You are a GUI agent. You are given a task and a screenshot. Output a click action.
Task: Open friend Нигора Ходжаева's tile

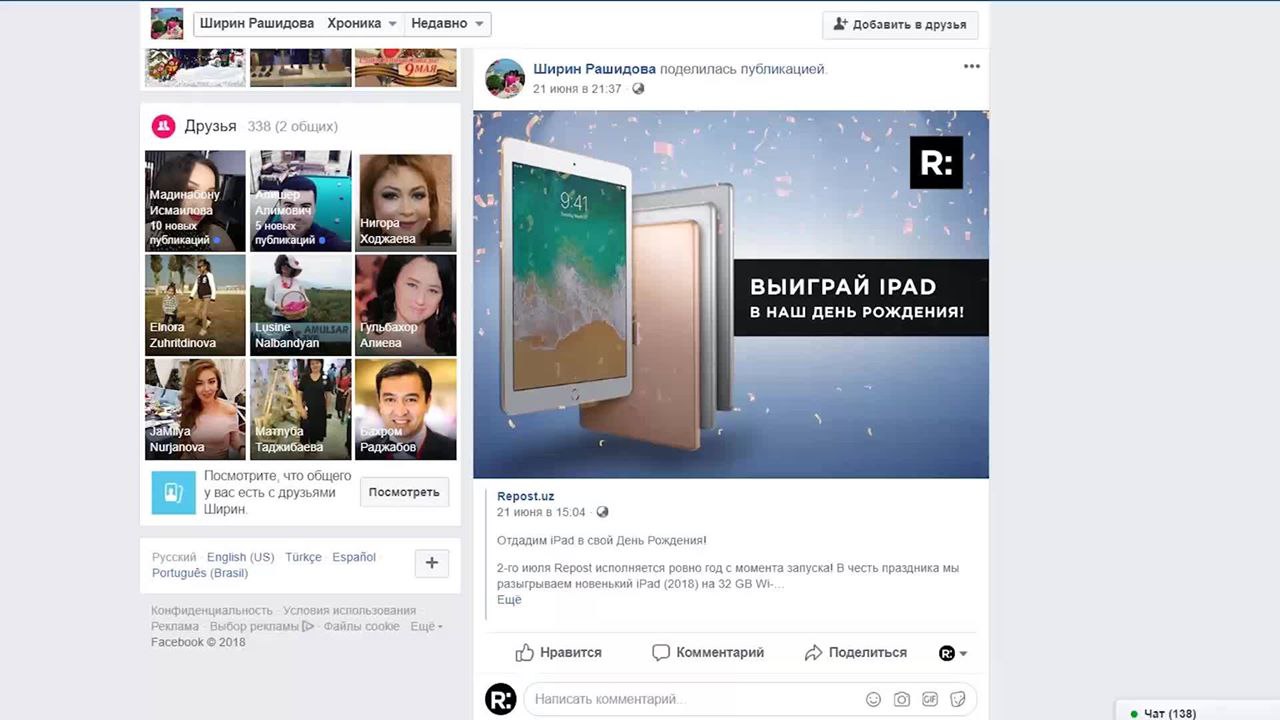(x=405, y=200)
